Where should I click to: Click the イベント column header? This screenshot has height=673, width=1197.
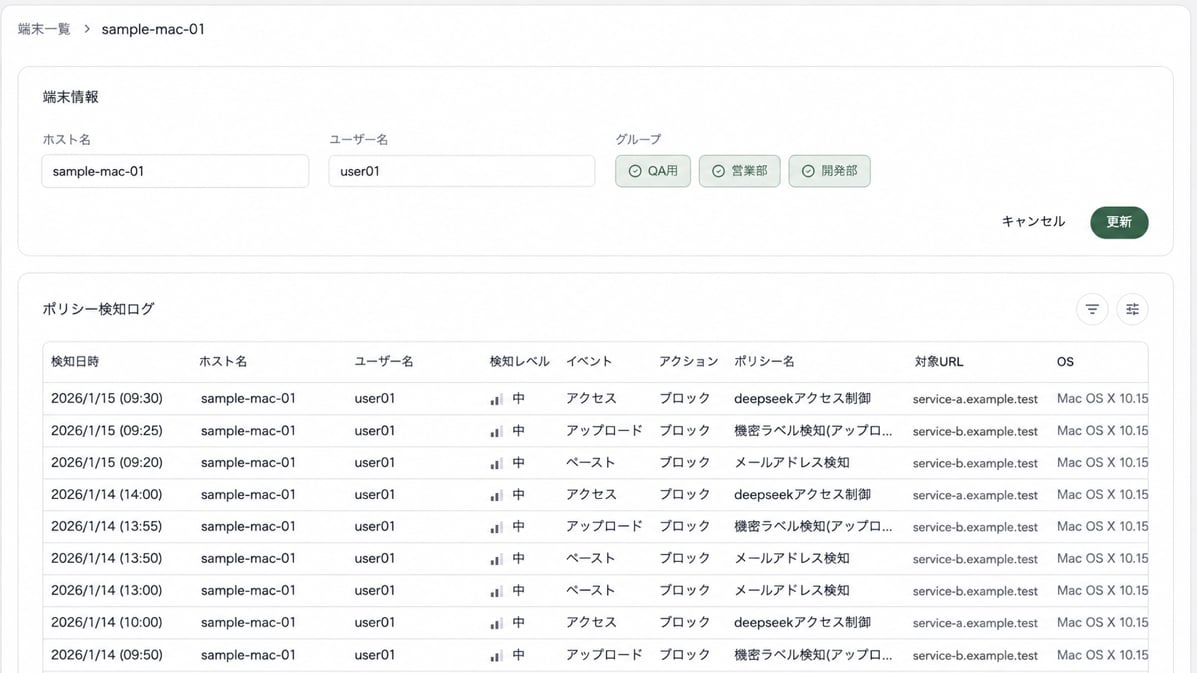(x=589, y=362)
